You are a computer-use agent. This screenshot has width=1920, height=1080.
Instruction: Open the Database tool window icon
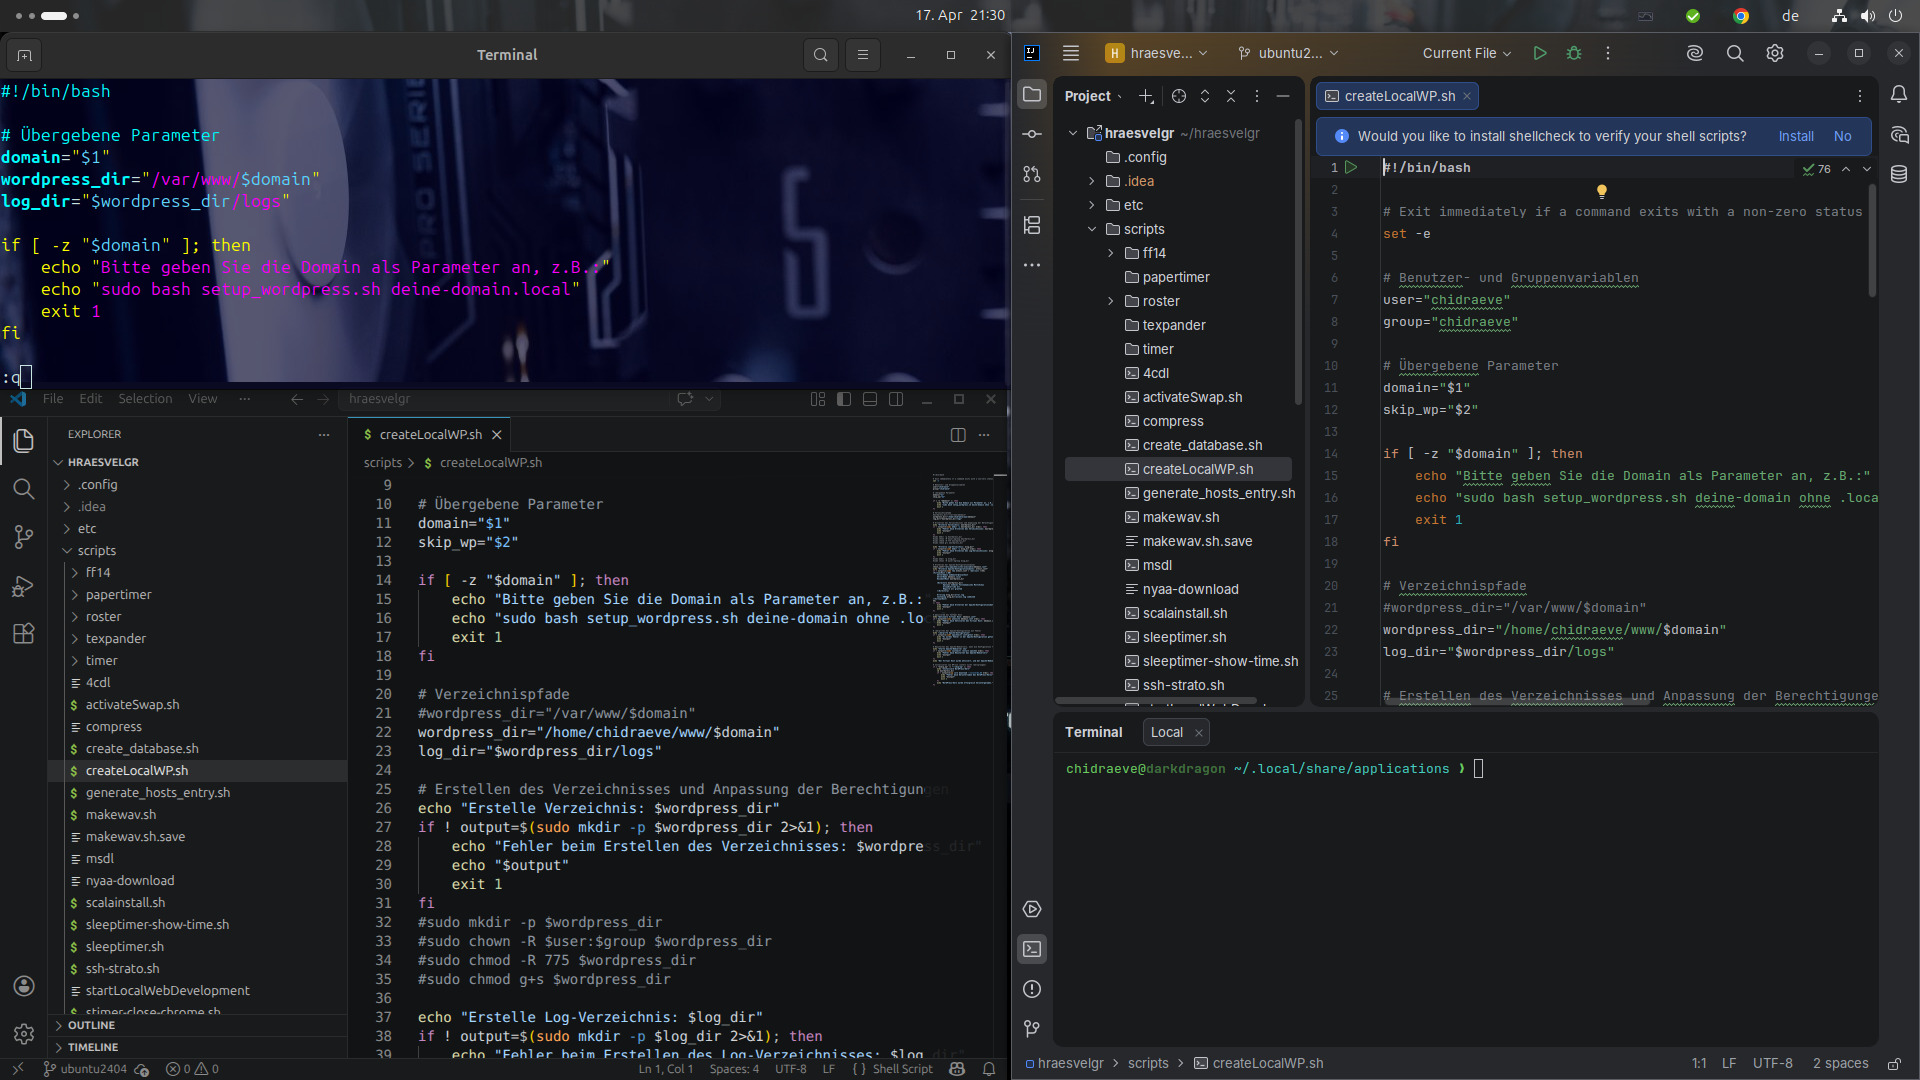(x=1898, y=174)
